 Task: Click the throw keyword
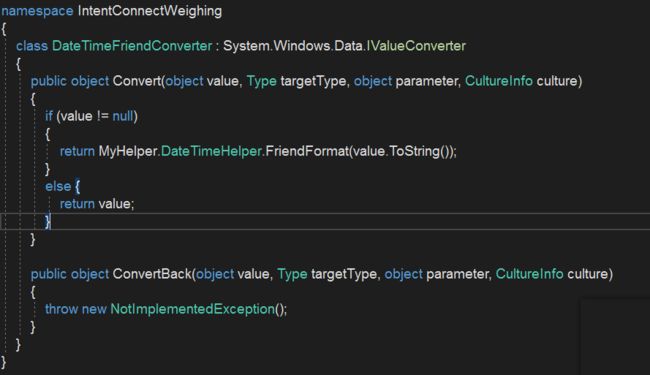tap(61, 309)
